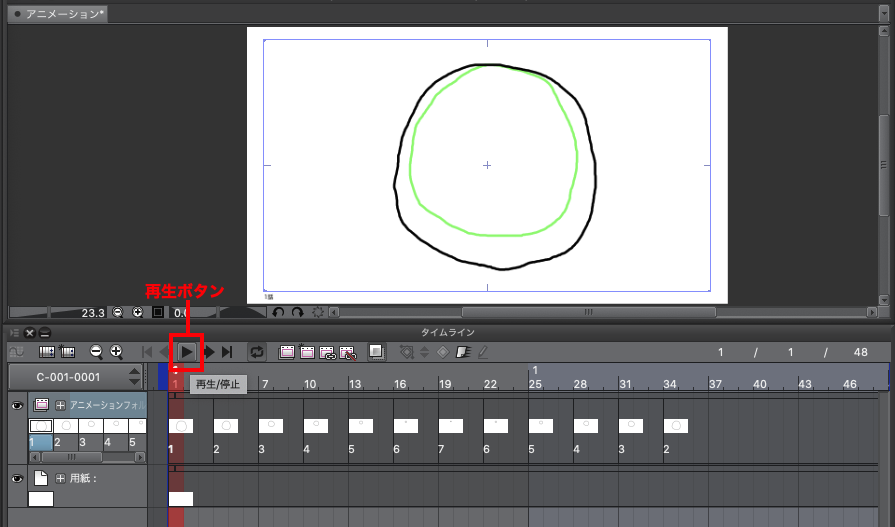Click the delete keyframe diamond icon
The image size is (895, 527).
(443, 352)
